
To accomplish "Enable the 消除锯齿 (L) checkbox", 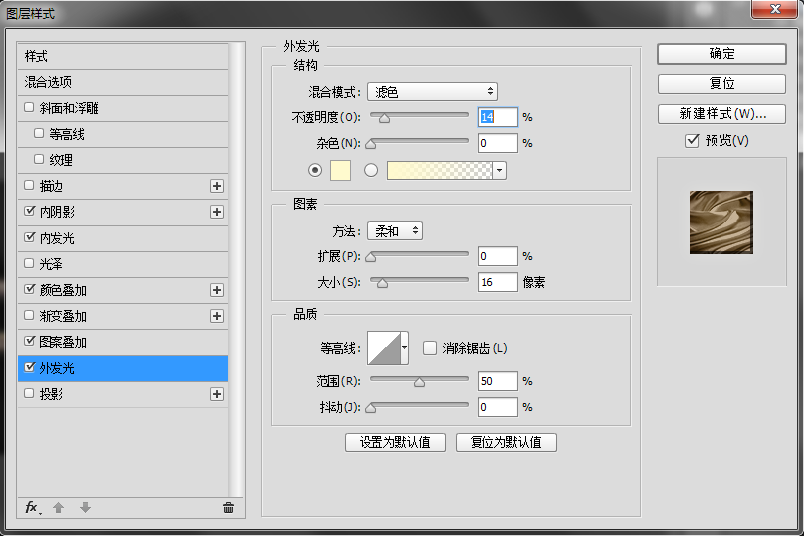I will [x=430, y=348].
